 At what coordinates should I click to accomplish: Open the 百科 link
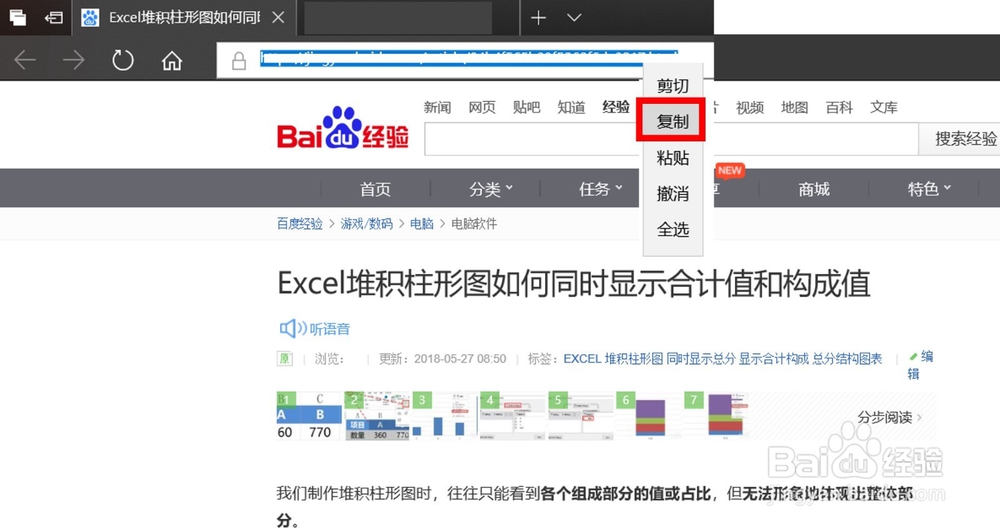(839, 107)
